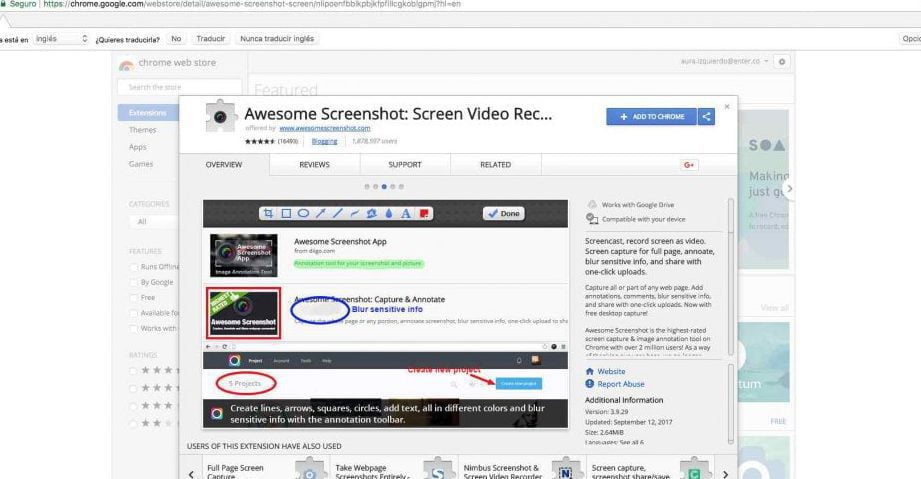Click the five-star rating of the extension

[x=259, y=141]
